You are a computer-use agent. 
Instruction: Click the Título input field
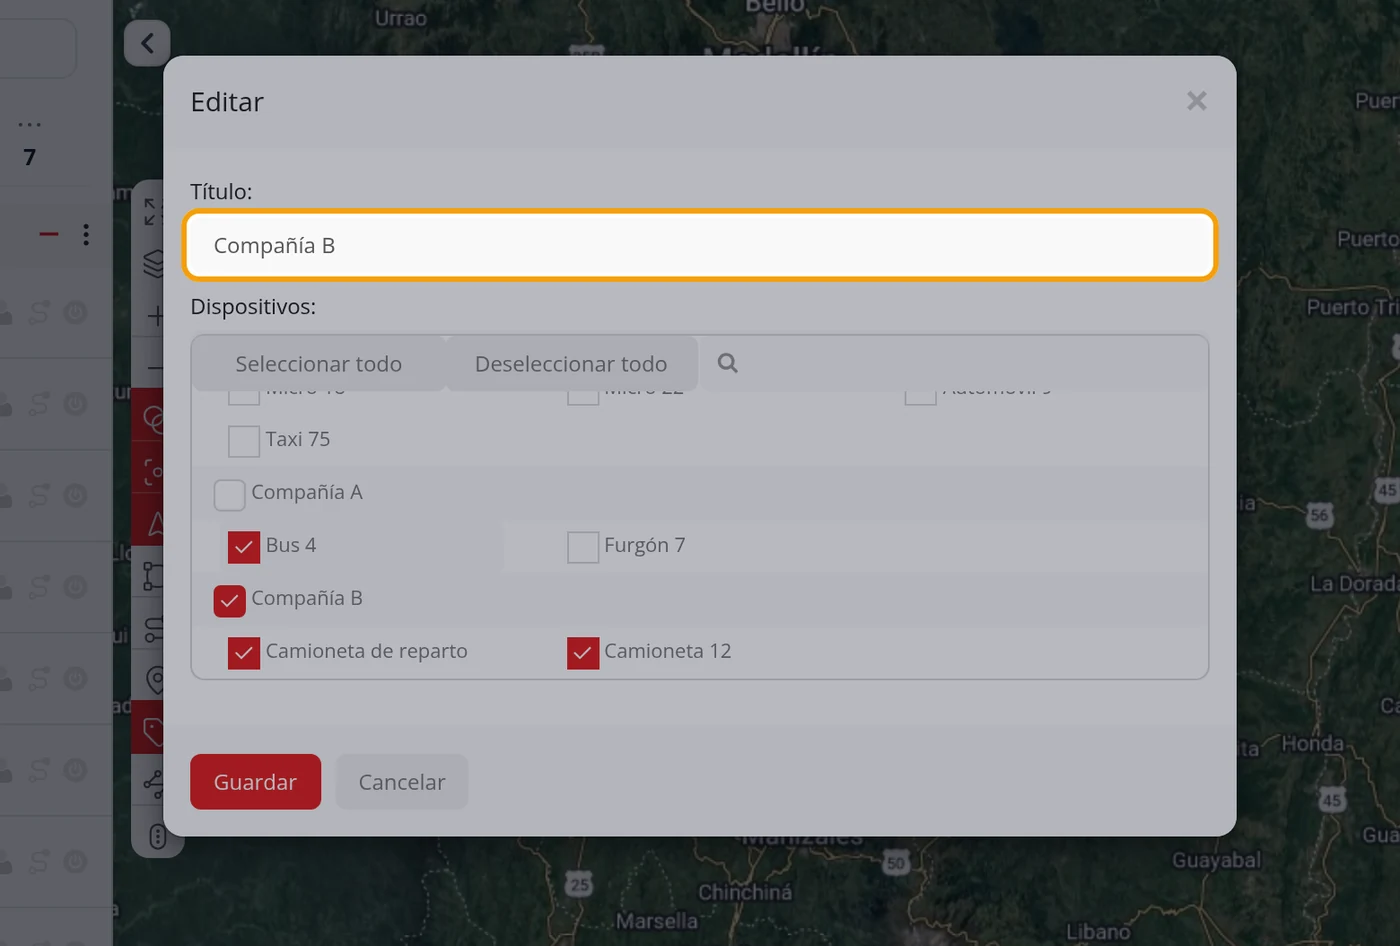pos(700,245)
